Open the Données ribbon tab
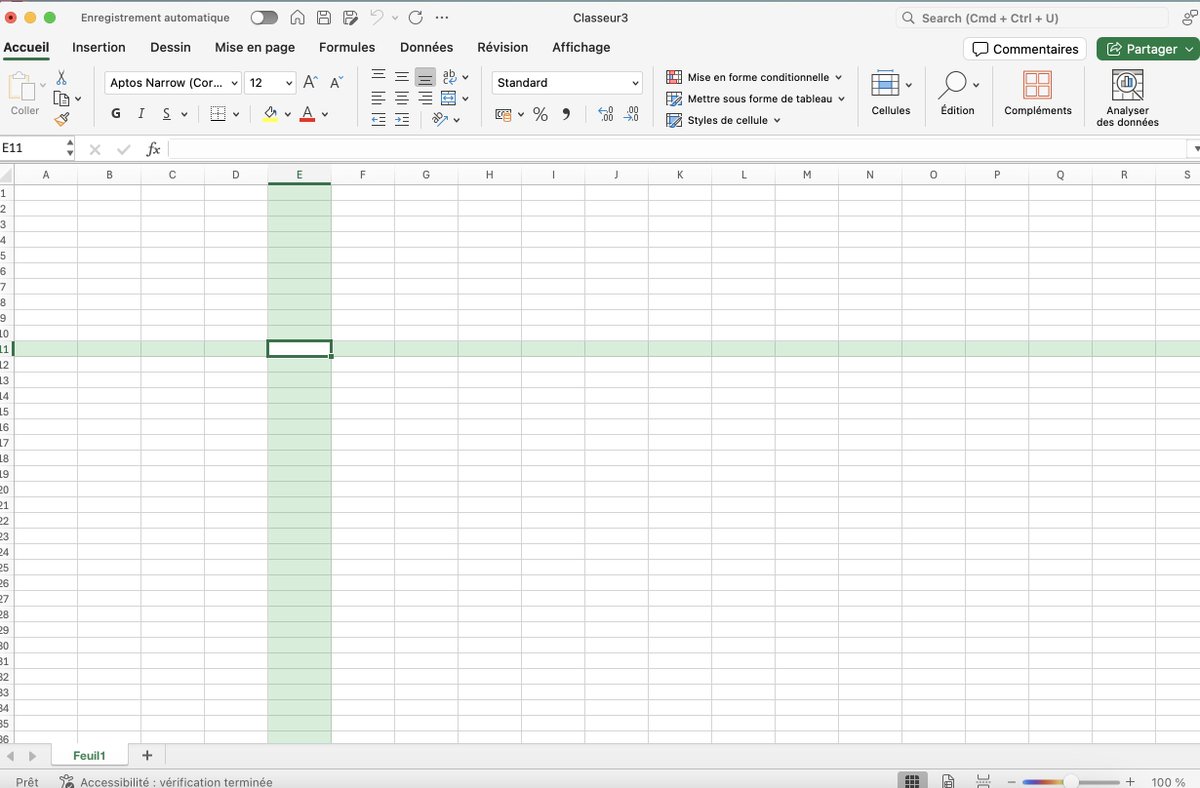Image resolution: width=1200 pixels, height=788 pixels. click(x=426, y=47)
